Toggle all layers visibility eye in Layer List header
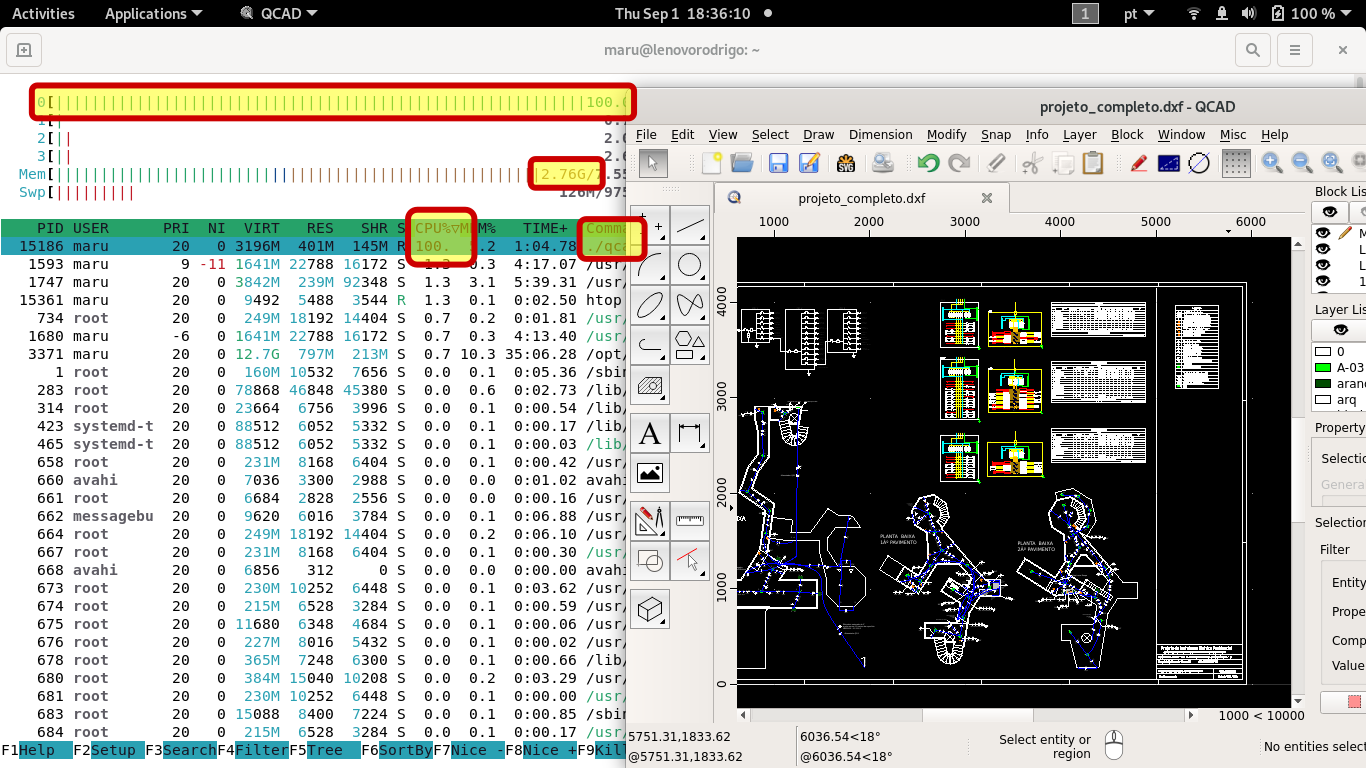 [x=1341, y=330]
